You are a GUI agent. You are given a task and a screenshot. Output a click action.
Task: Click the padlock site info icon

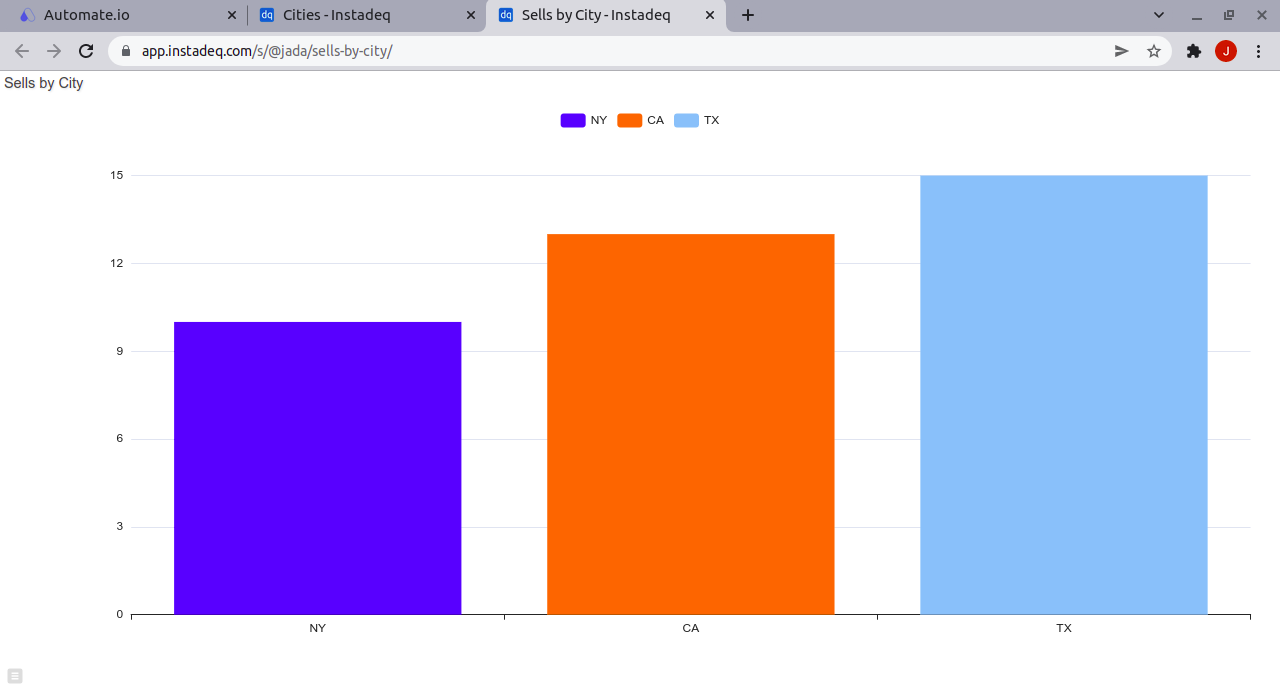126,51
